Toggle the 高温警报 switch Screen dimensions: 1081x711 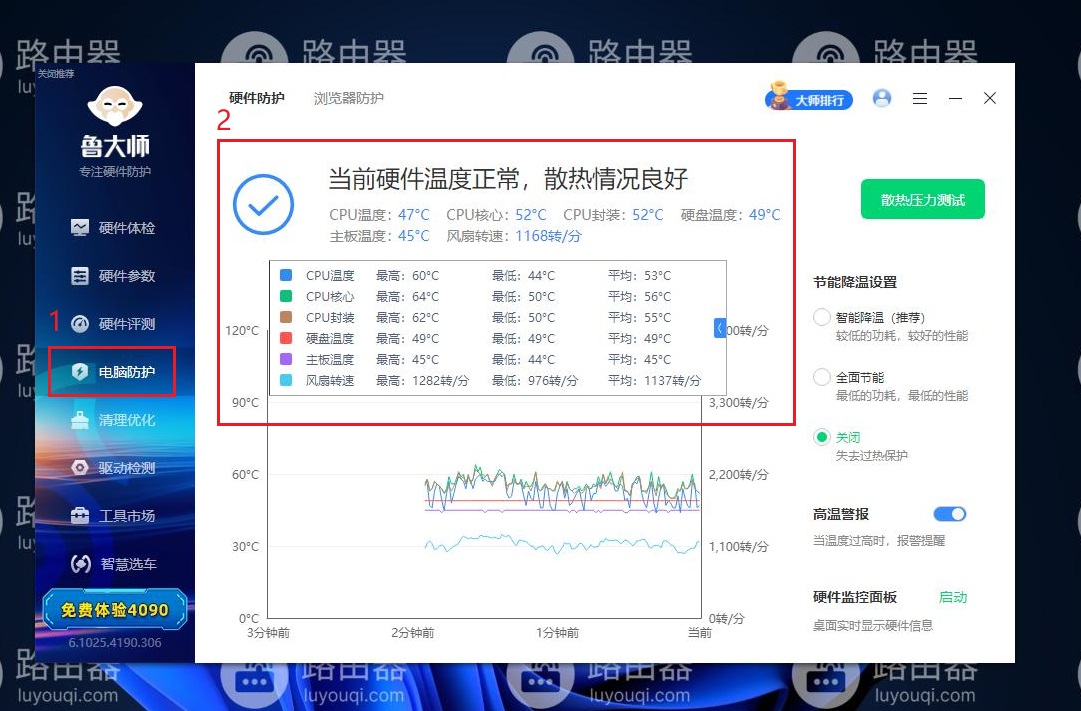[950, 514]
